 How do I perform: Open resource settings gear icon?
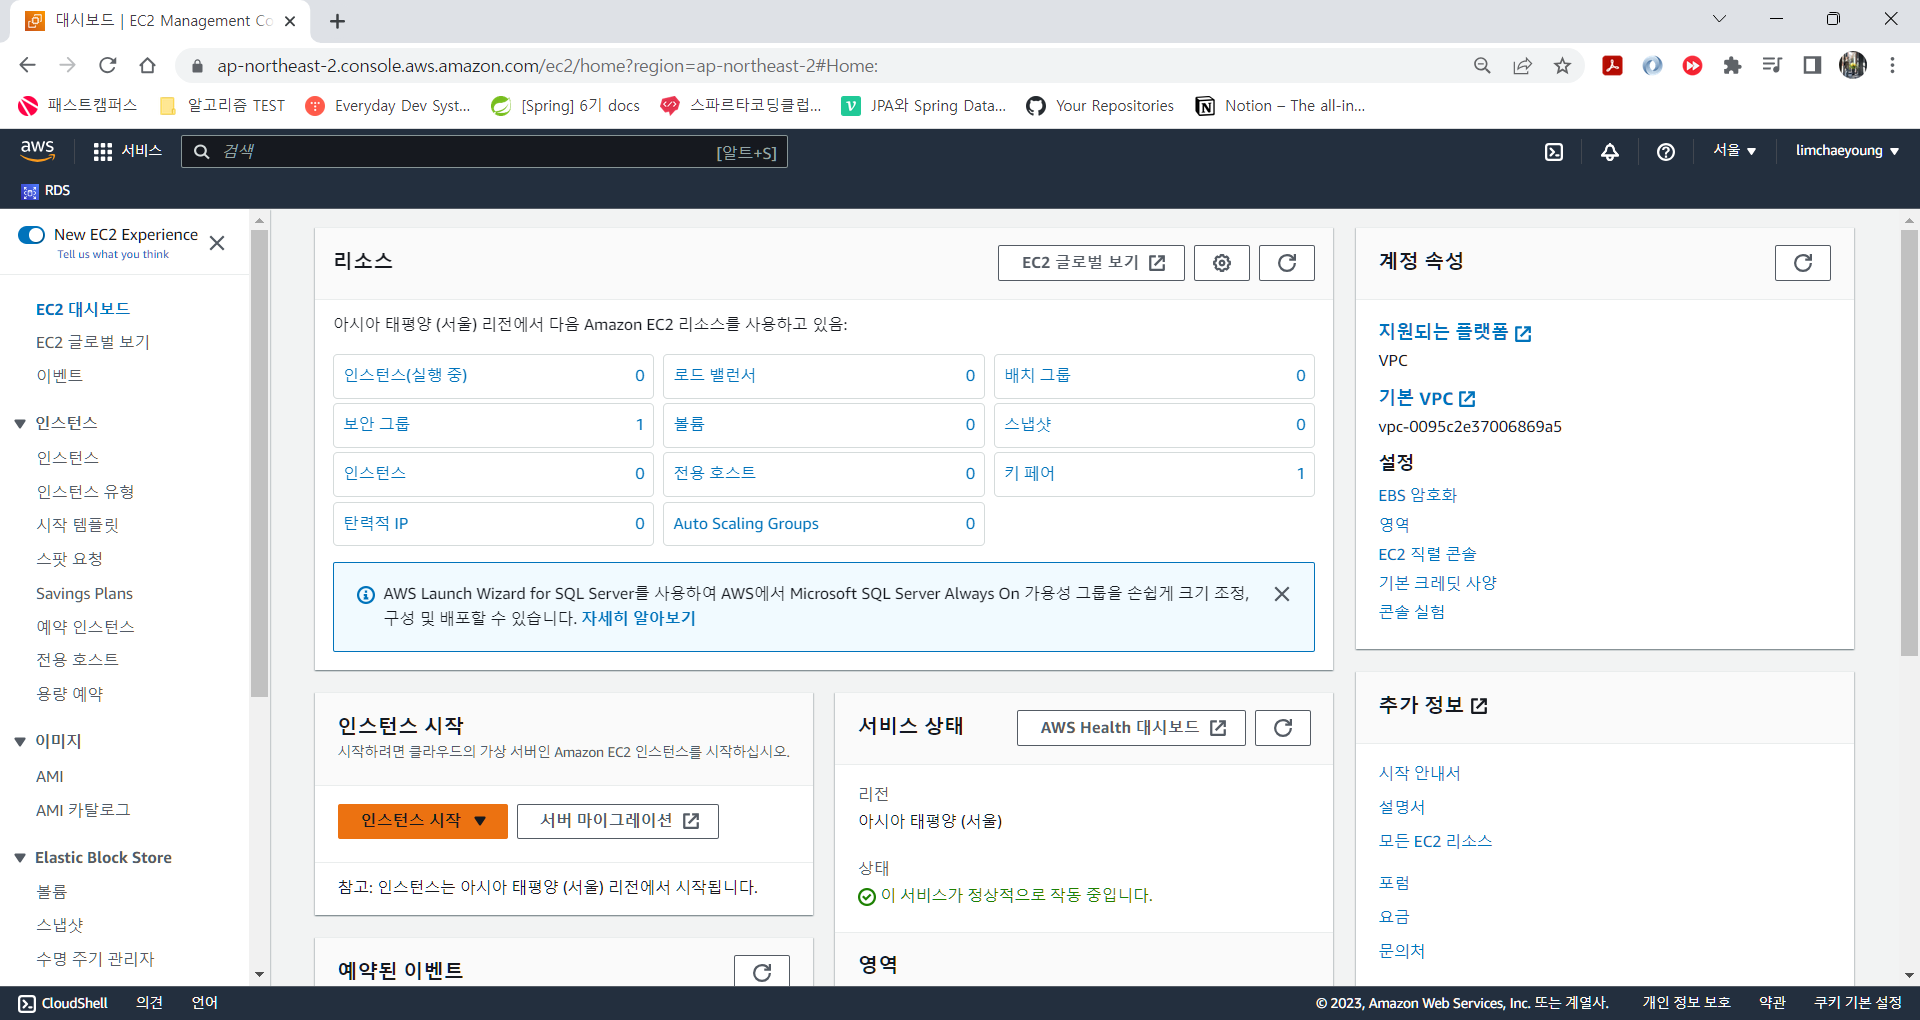[1222, 263]
